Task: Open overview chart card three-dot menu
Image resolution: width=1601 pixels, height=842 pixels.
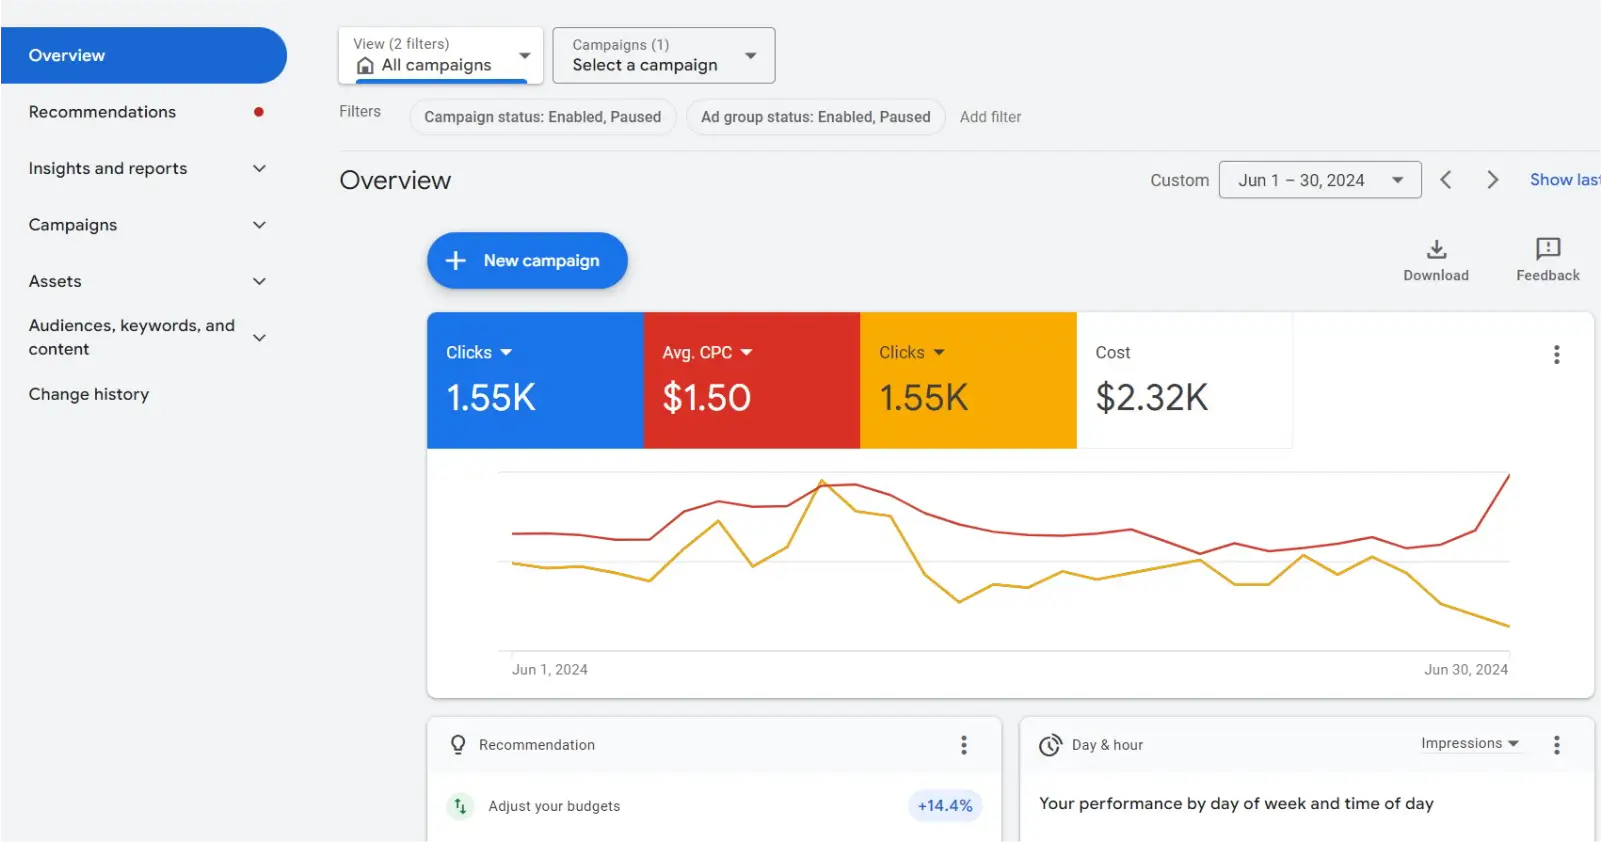Action: (1557, 354)
